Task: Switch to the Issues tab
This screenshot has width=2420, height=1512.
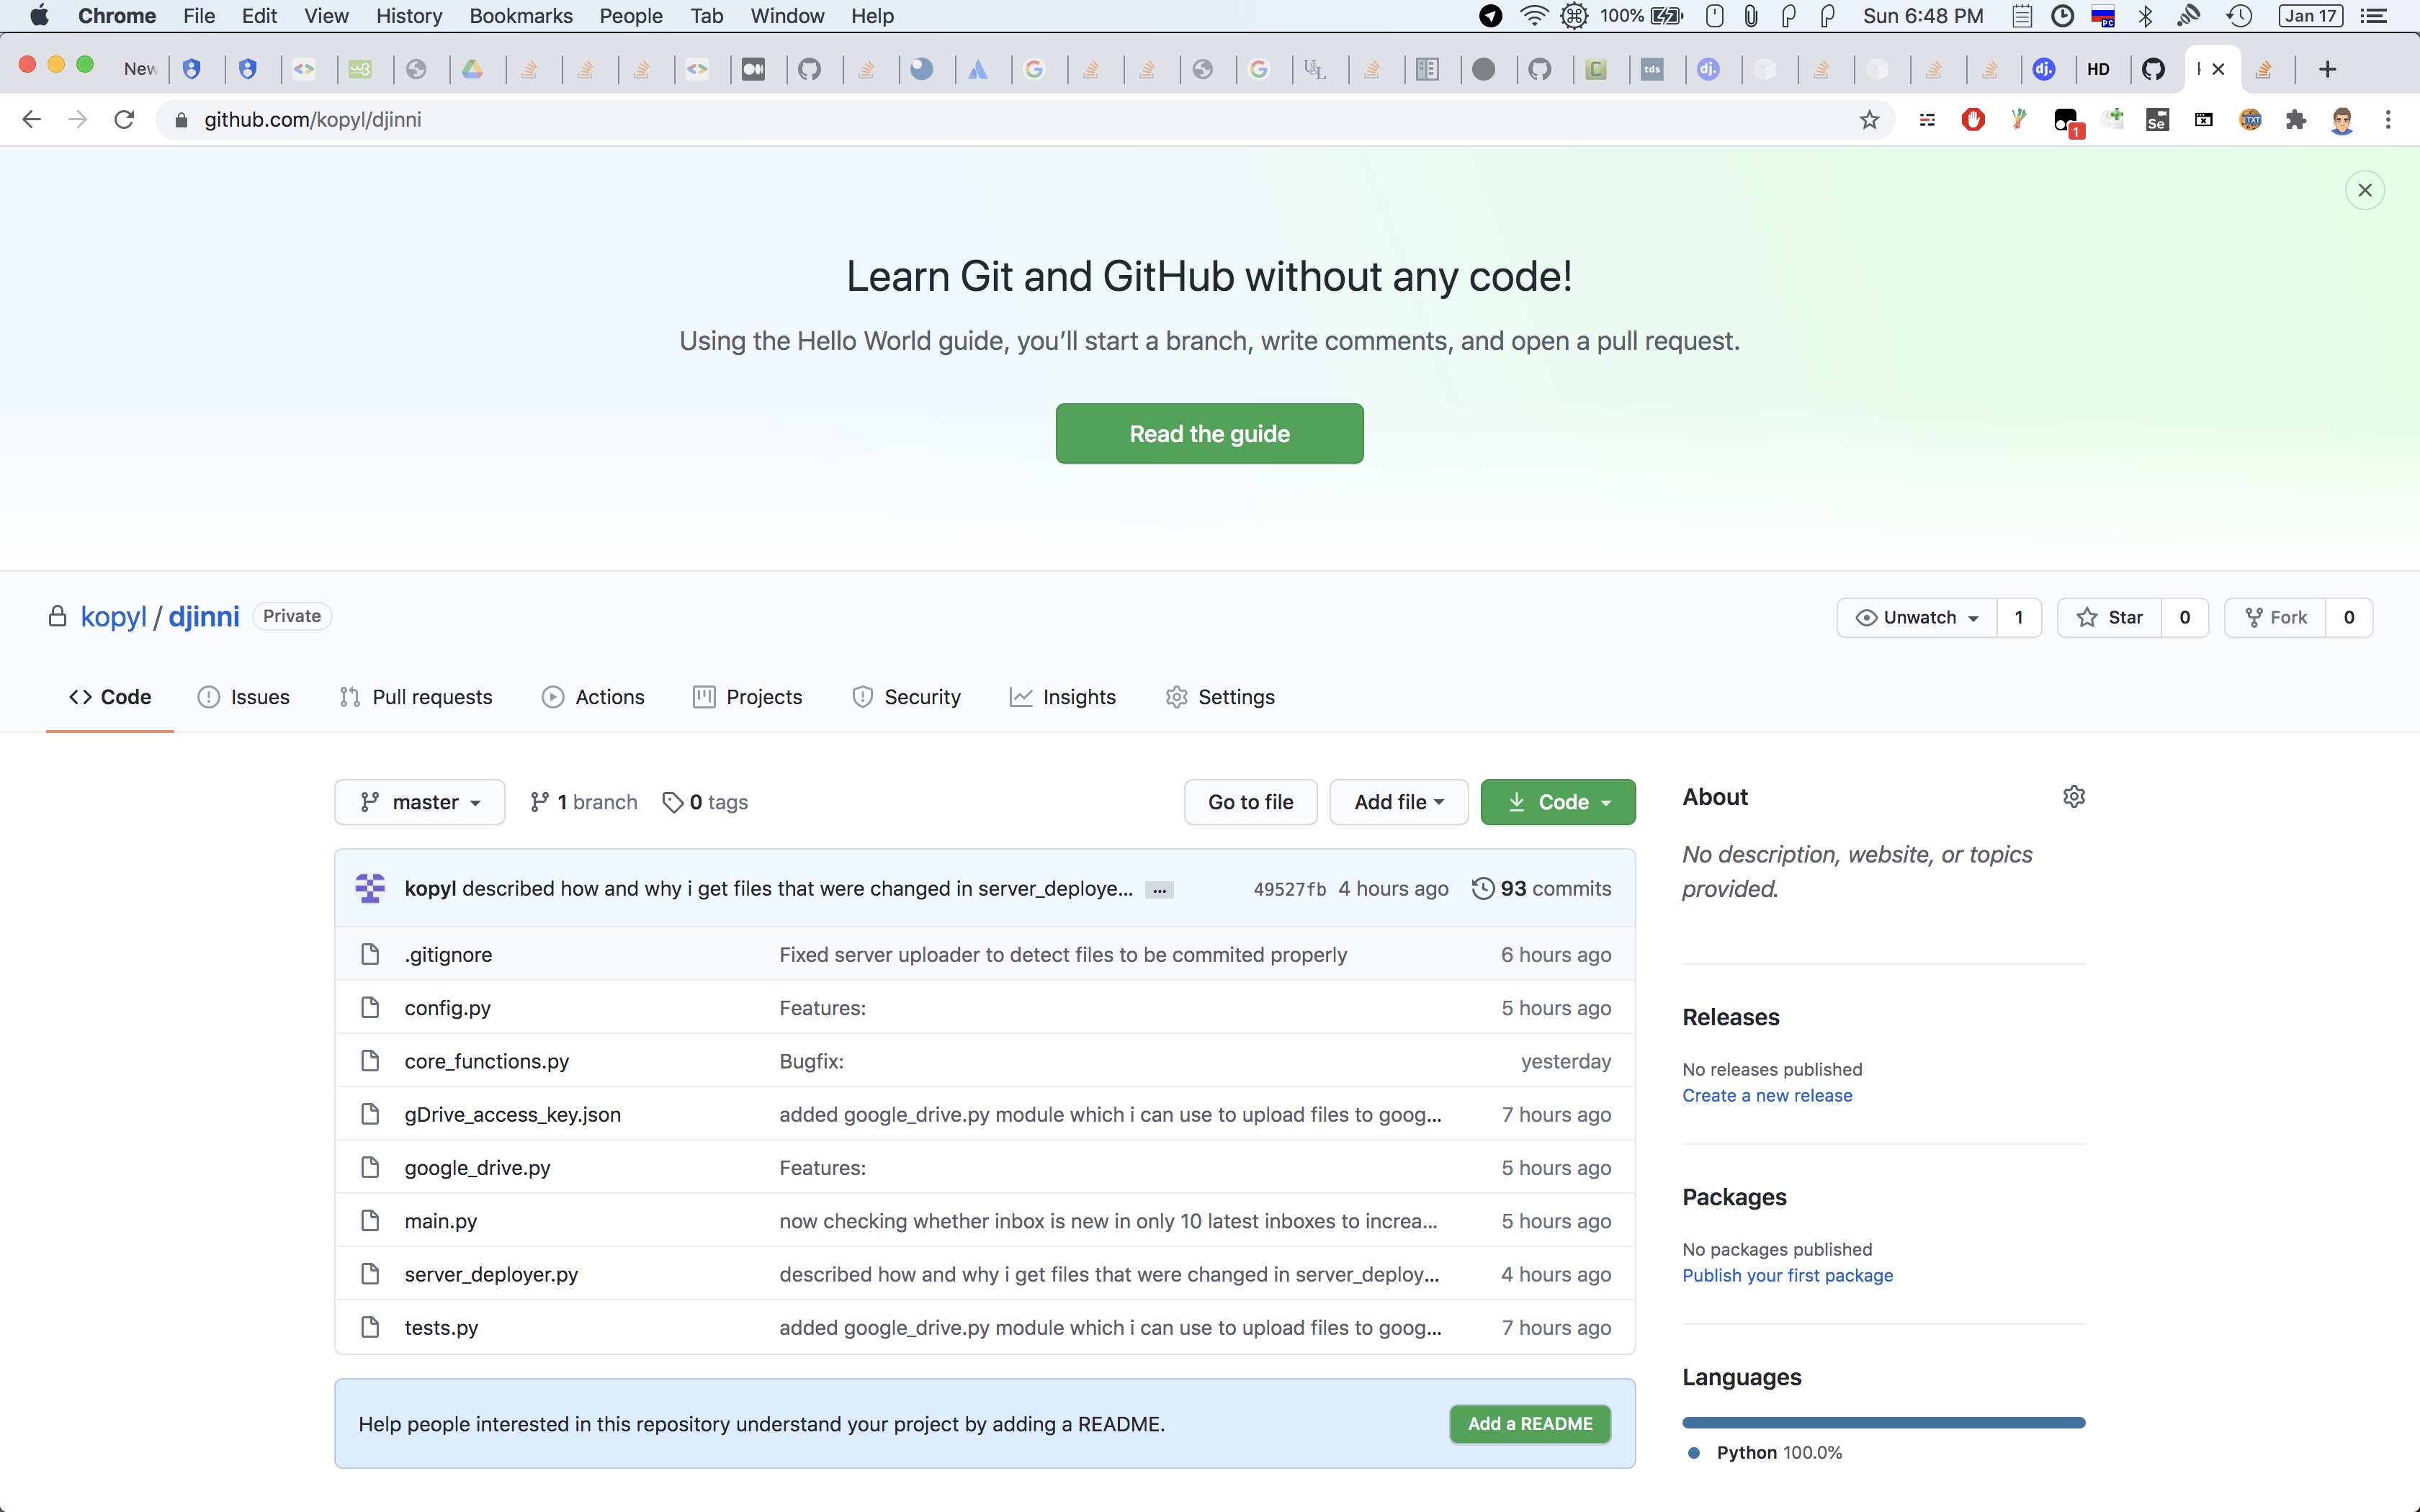Action: (244, 697)
